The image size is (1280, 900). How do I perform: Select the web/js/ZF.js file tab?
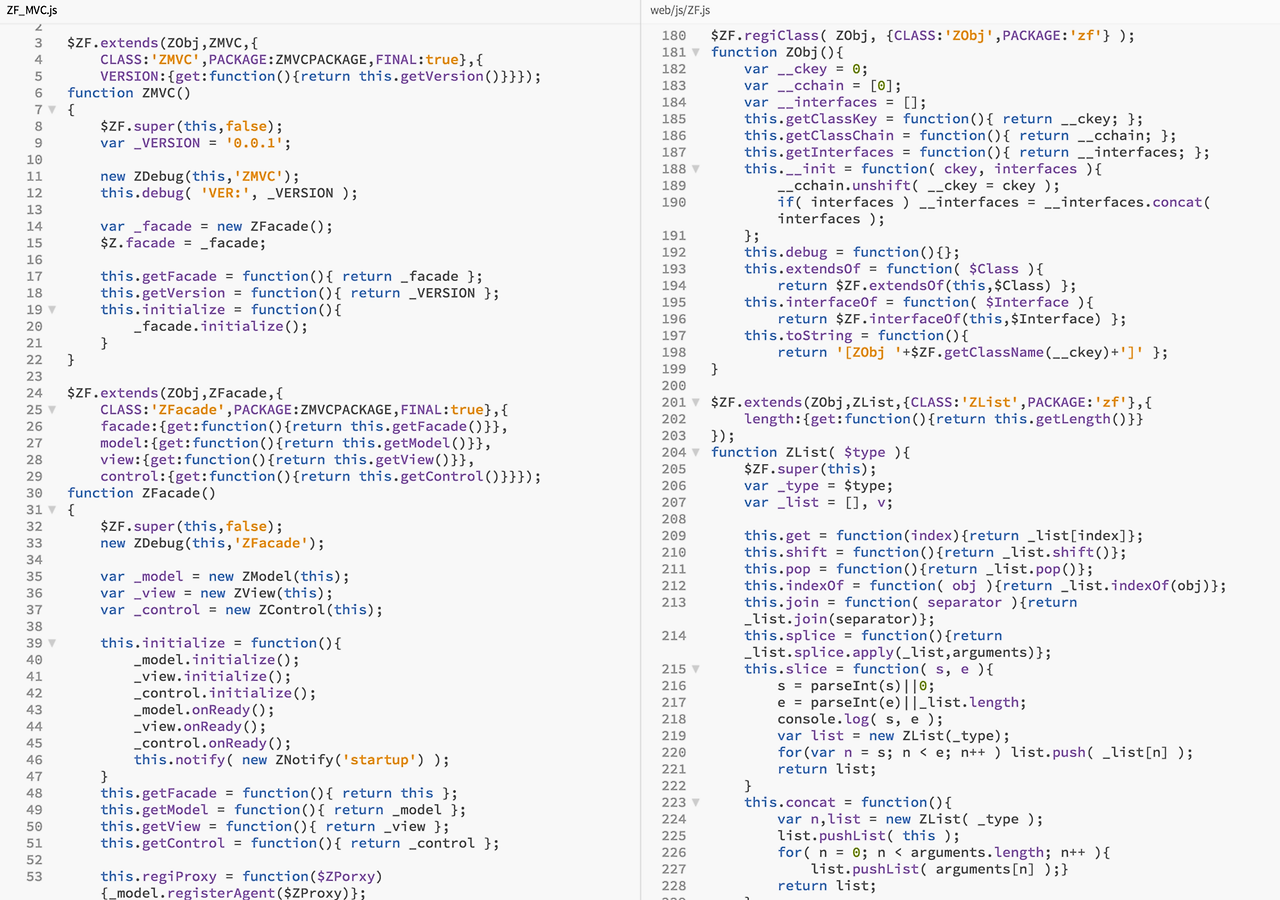pyautogui.click(x=680, y=9)
